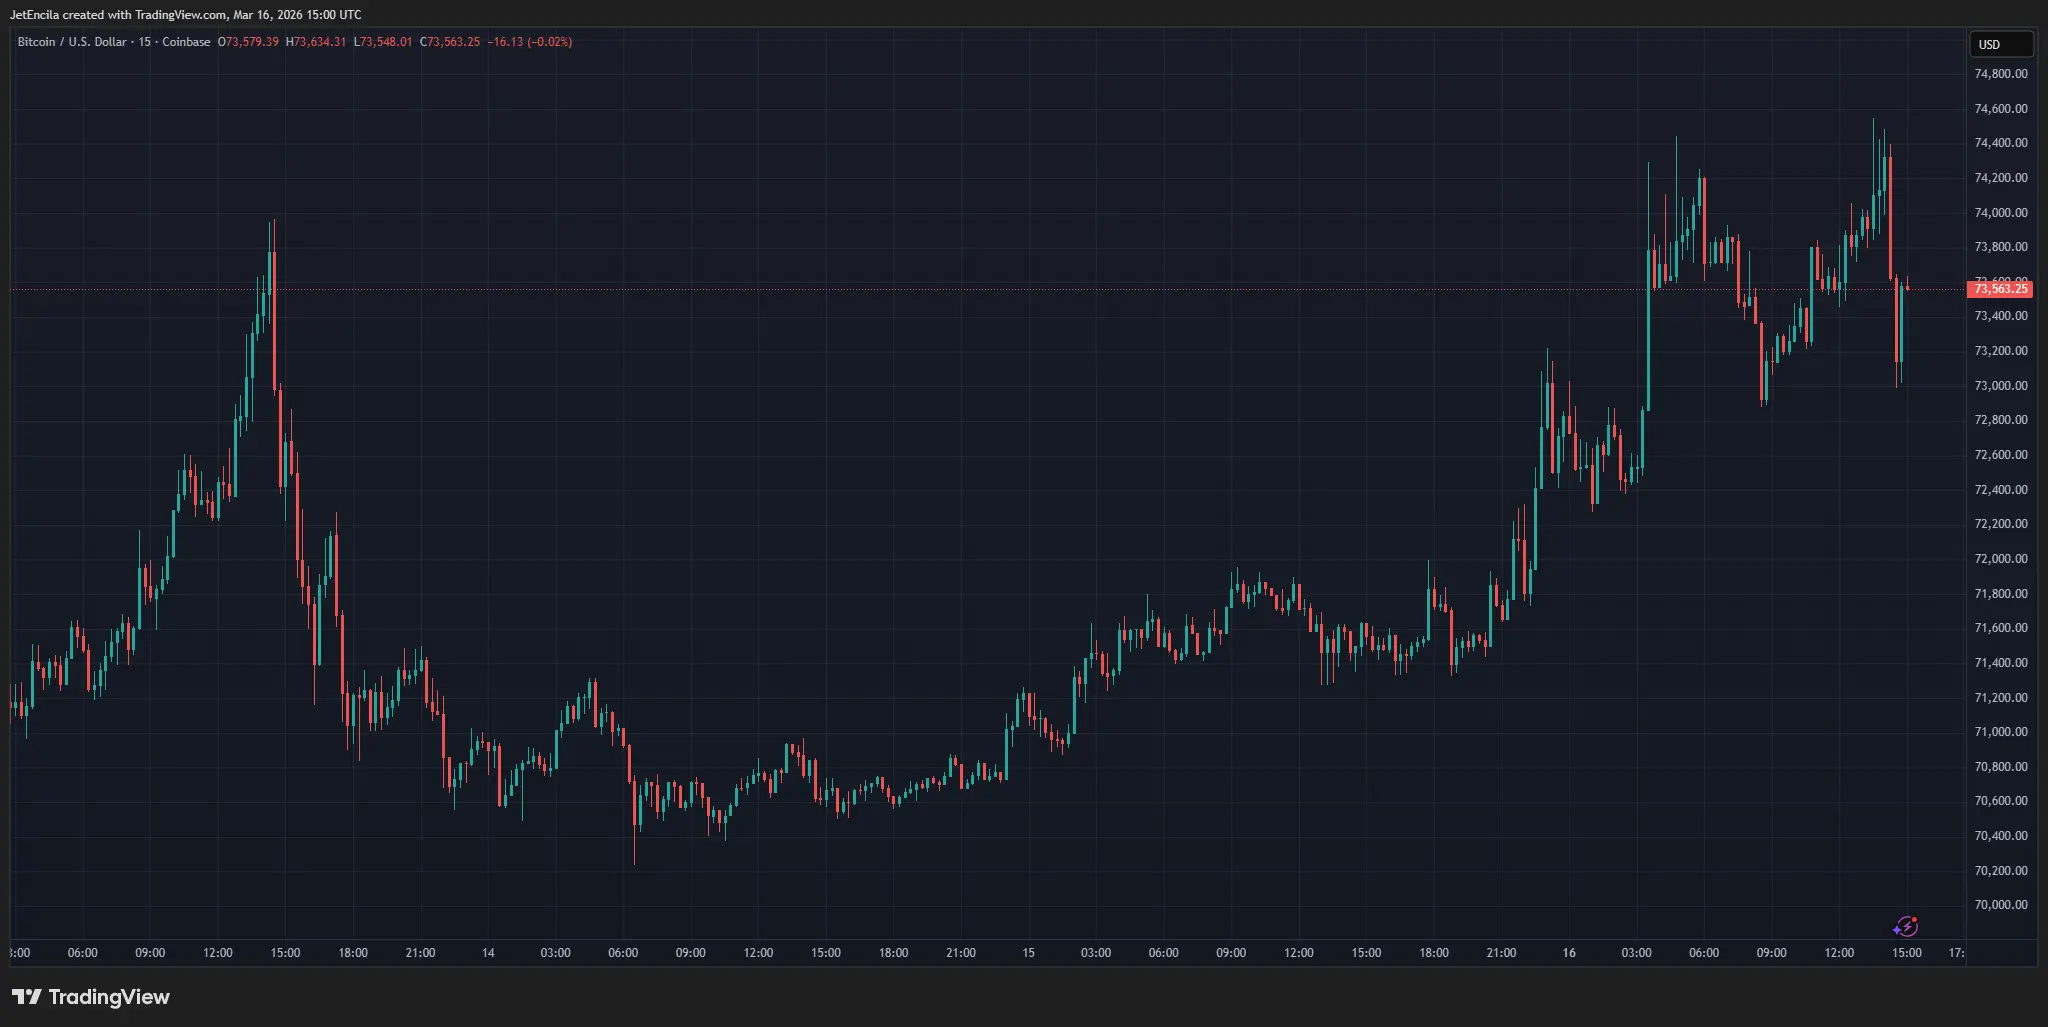Image resolution: width=2048 pixels, height=1027 pixels.
Task: Click the 15 interval label in legend
Action: coord(145,42)
